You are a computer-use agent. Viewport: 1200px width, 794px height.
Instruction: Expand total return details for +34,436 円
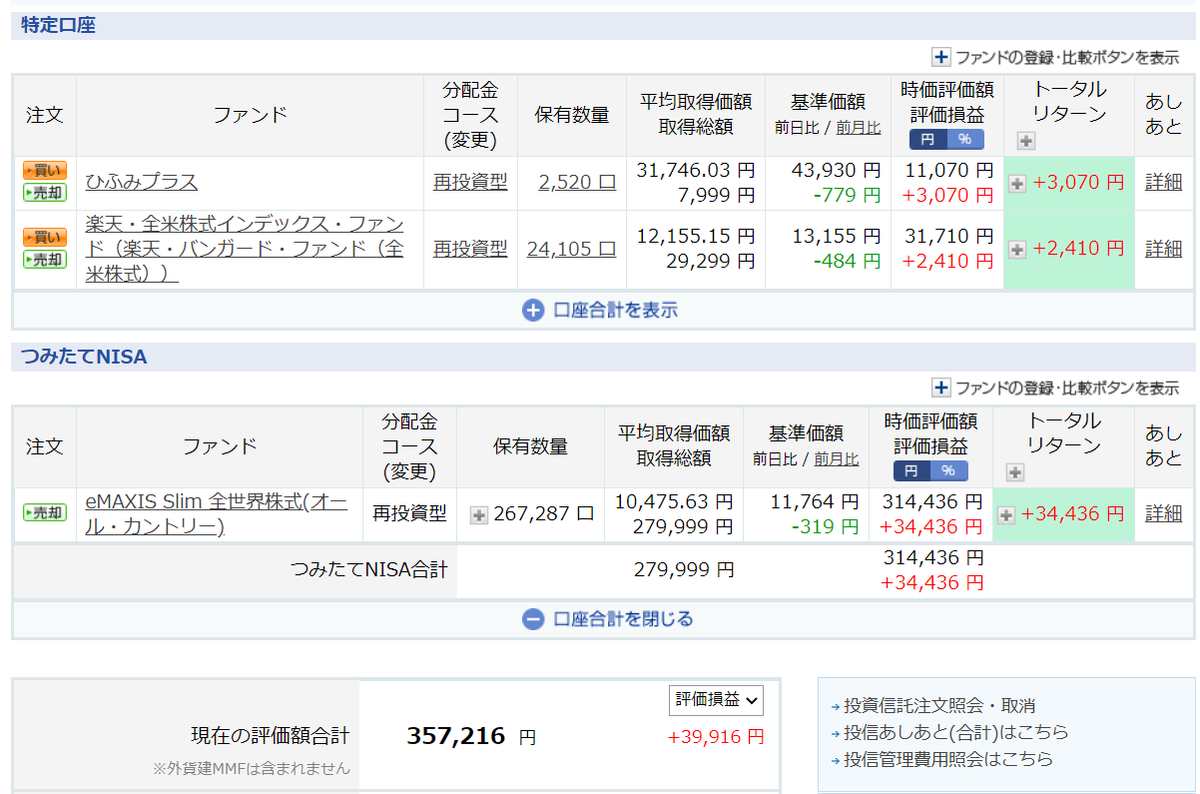click(1006, 515)
